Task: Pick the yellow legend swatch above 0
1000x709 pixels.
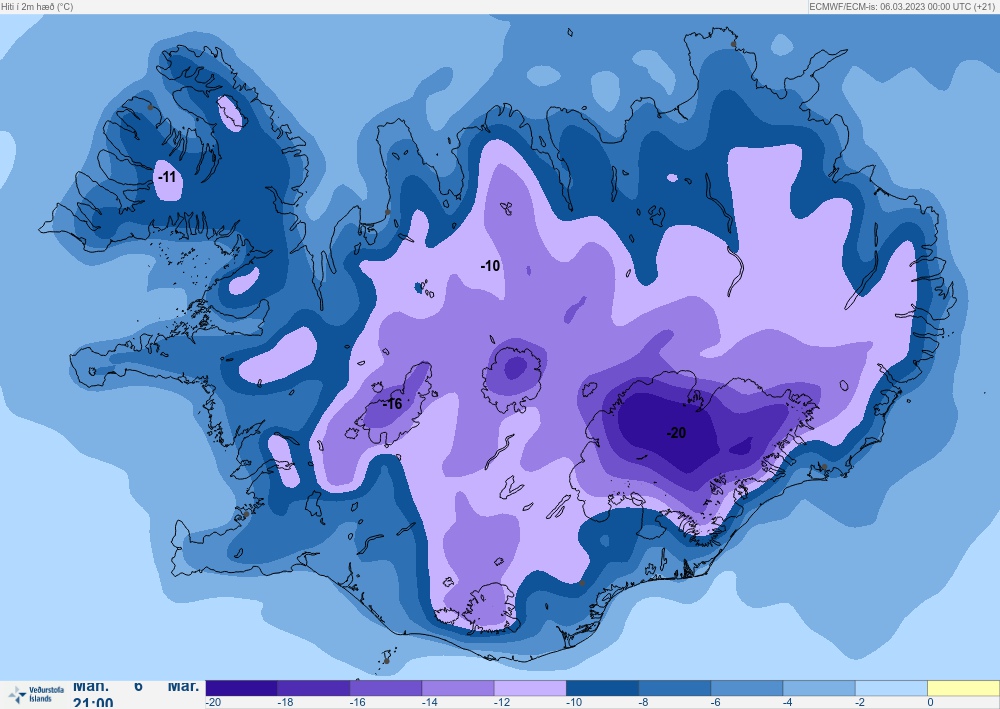Action: pyautogui.click(x=963, y=688)
